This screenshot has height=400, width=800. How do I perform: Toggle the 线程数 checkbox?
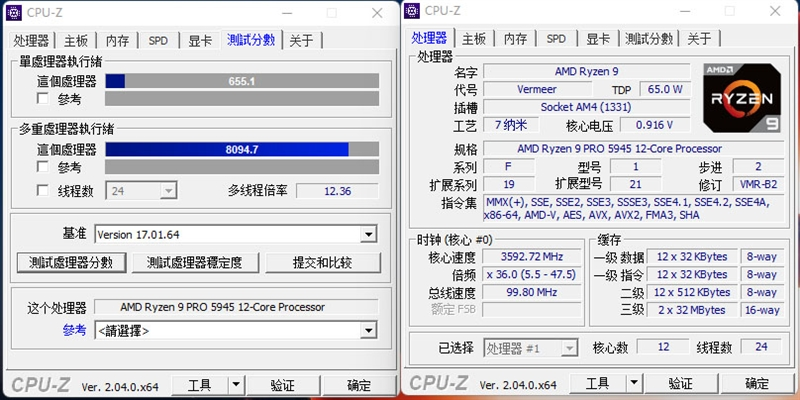point(43,191)
